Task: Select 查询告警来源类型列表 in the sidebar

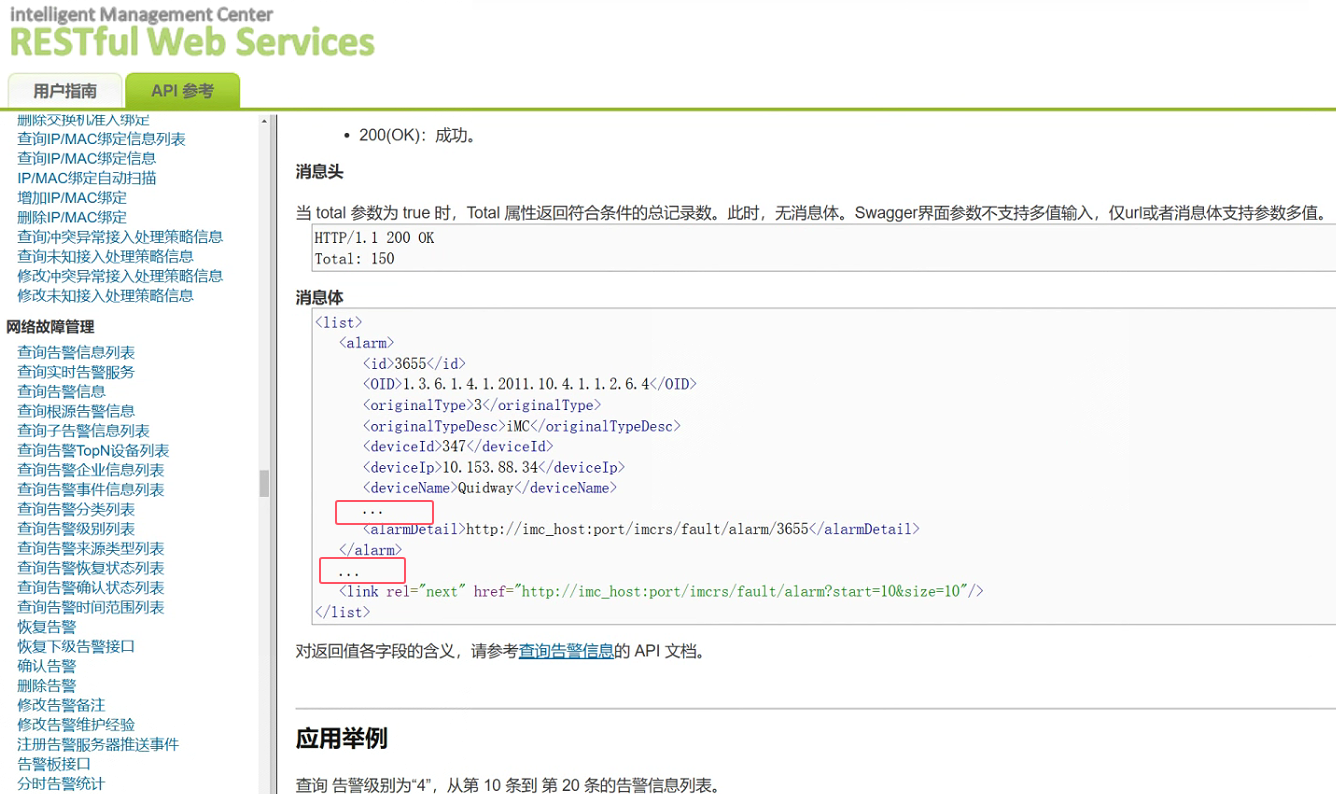Action: click(91, 548)
